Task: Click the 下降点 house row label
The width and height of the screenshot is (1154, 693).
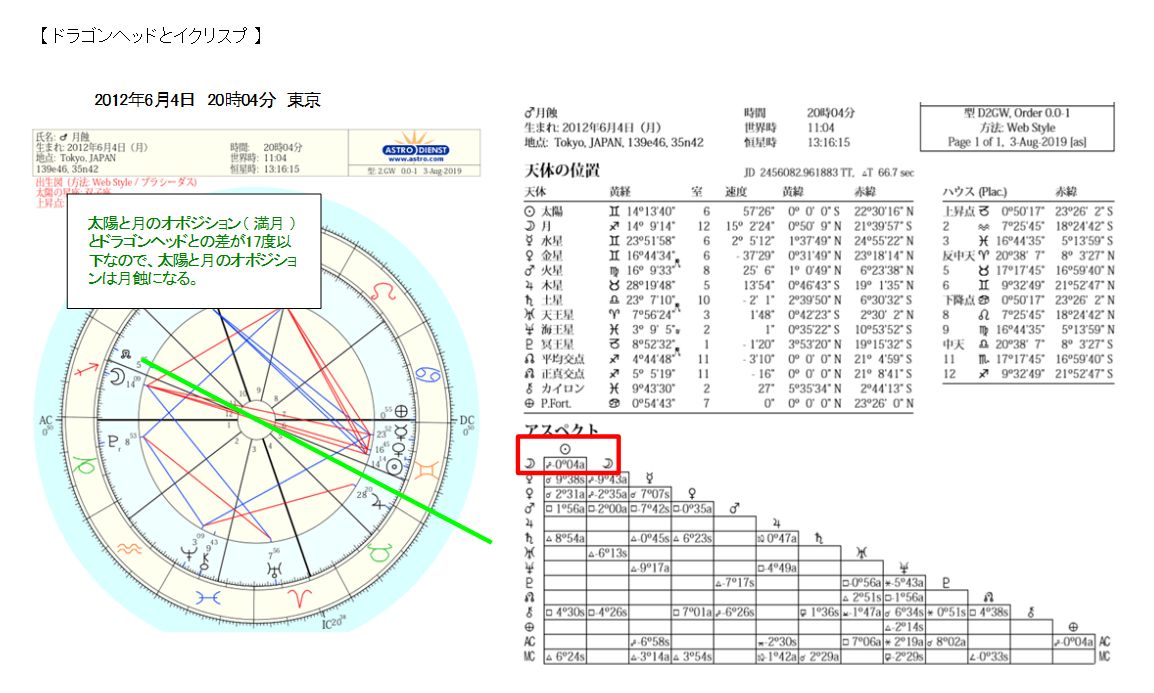Action: [x=959, y=300]
